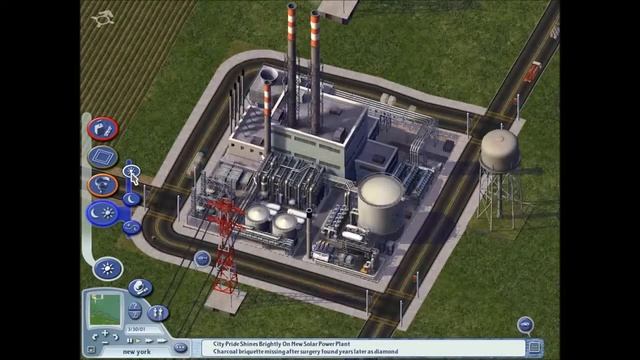Open the Terraform tools menu button

(103, 129)
